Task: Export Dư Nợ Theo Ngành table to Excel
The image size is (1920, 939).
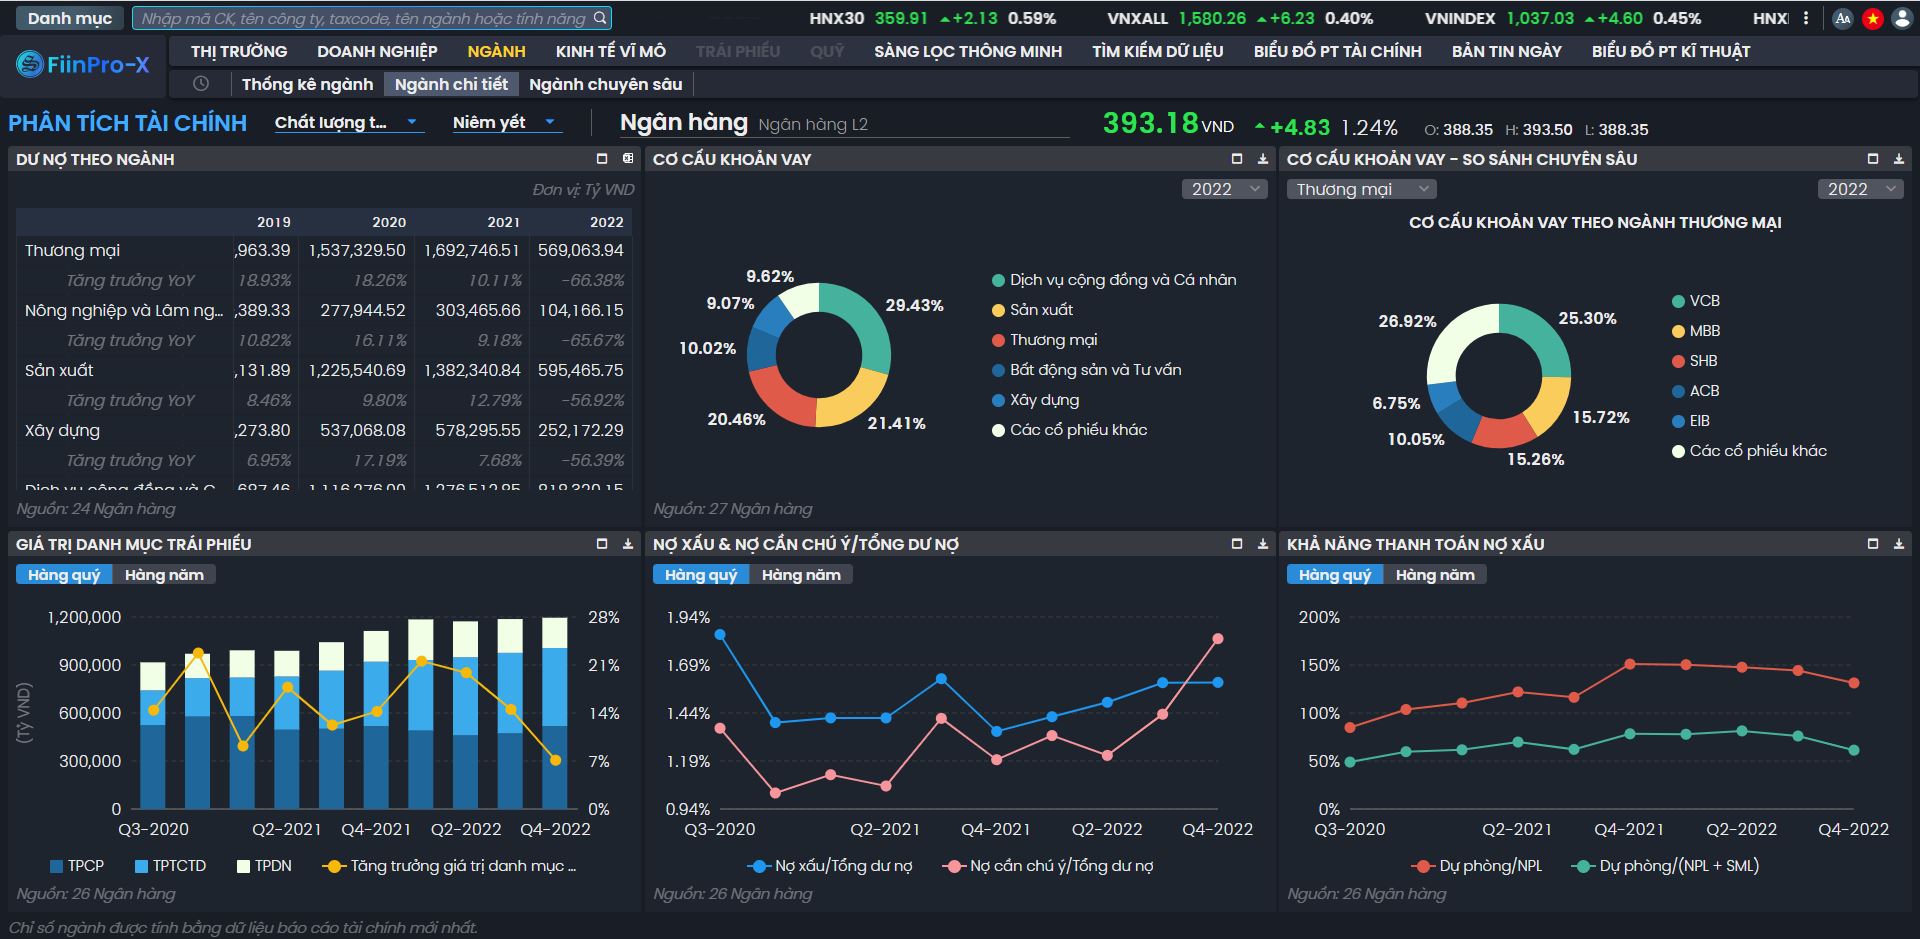Action: click(628, 159)
